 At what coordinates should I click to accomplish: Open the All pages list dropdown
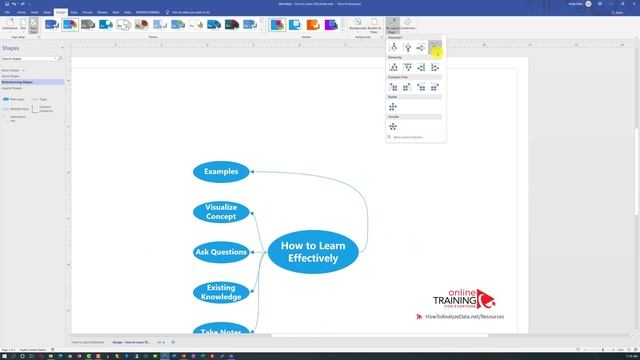[x=161, y=342]
